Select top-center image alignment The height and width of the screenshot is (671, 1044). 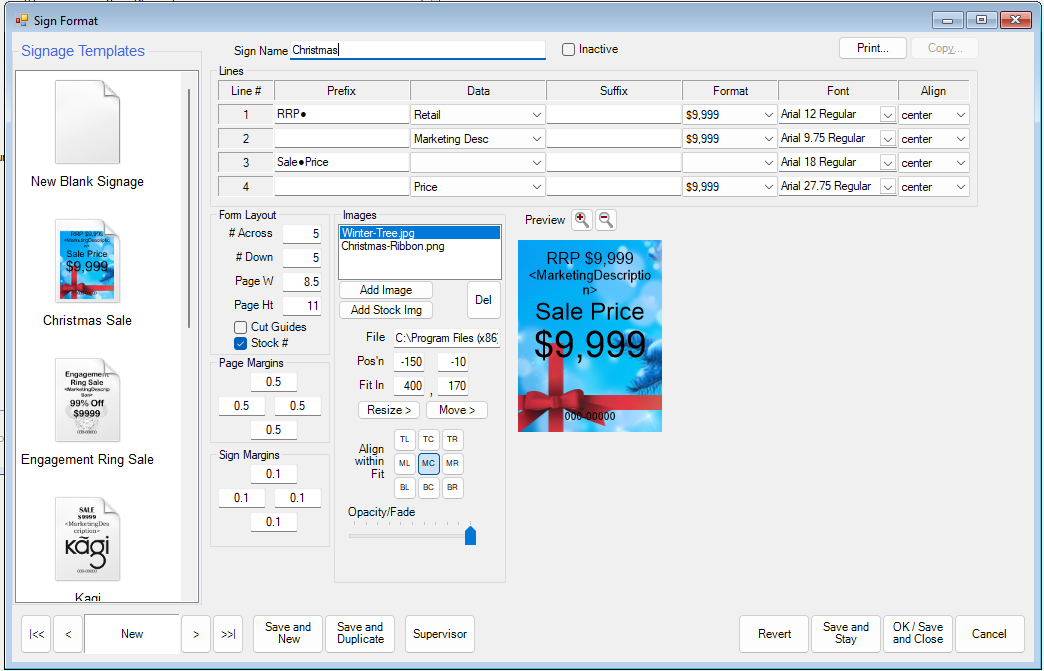click(428, 439)
